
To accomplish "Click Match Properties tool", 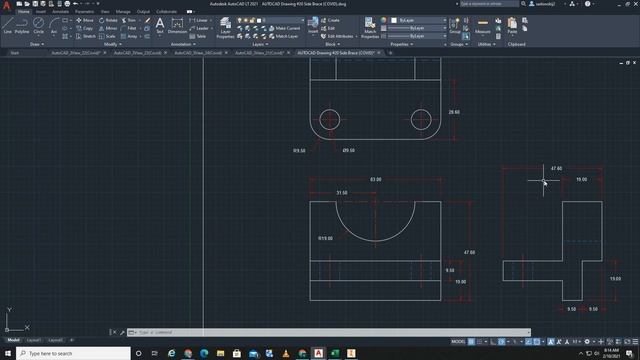I will click(x=370, y=28).
